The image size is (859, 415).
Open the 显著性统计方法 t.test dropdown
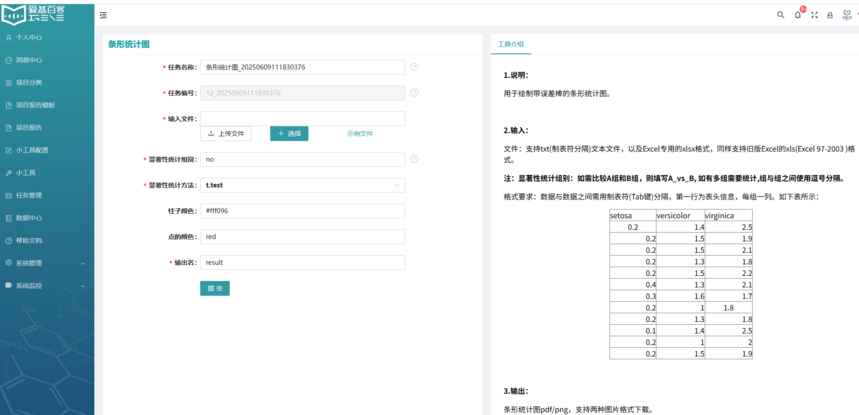tap(302, 185)
